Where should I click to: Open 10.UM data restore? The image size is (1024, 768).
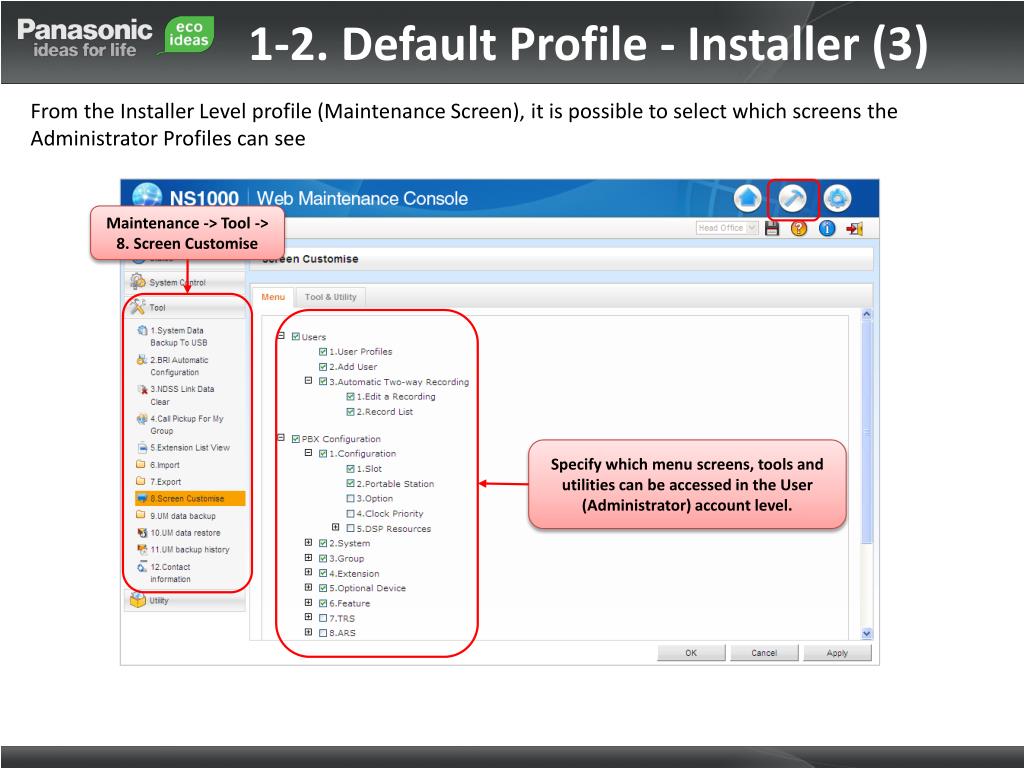179,533
